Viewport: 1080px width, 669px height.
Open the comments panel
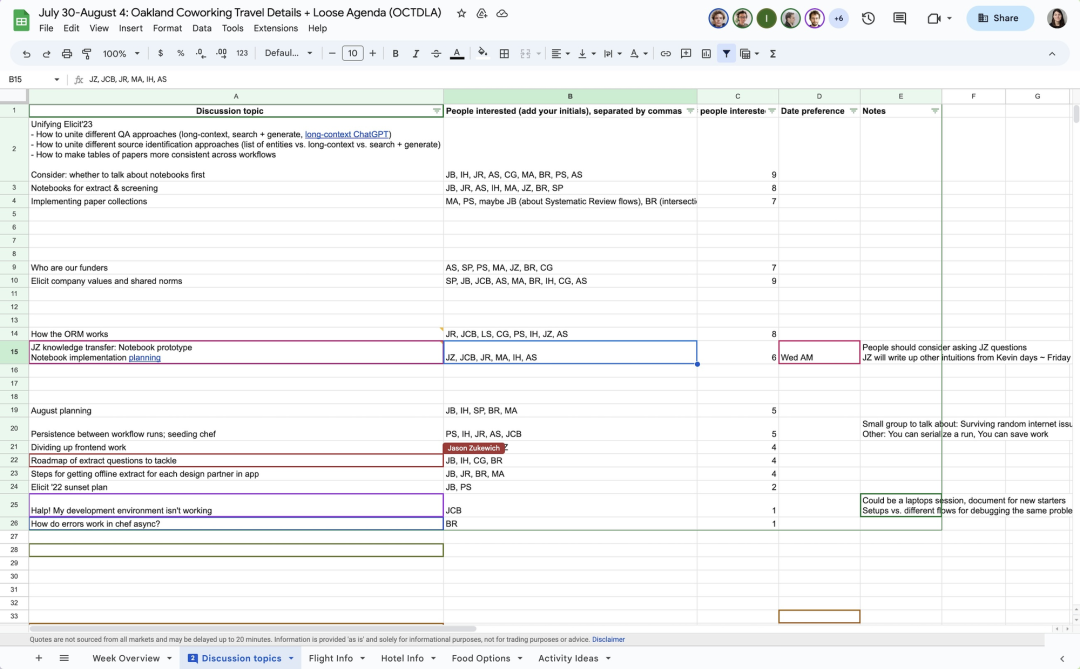click(x=900, y=19)
